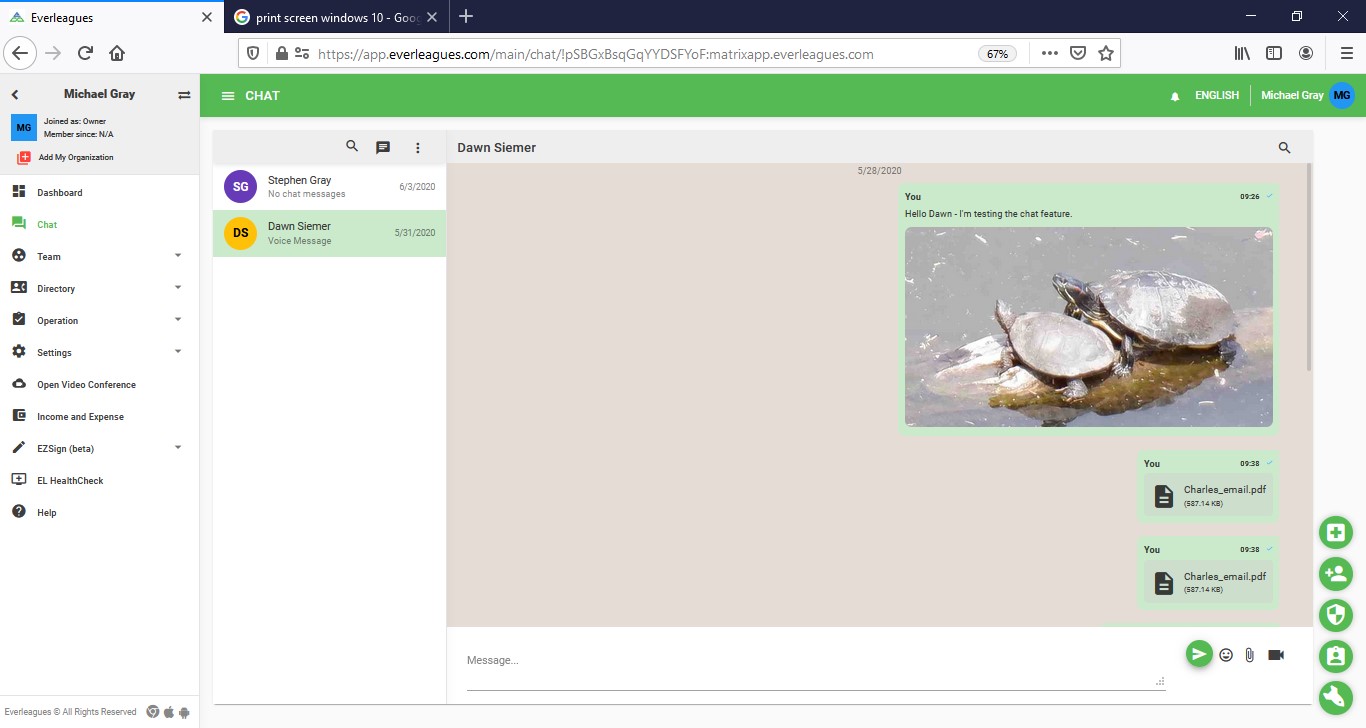This screenshot has width=1366, height=728.
Task: Expand the Directory submenu
Action: pyautogui.click(x=178, y=288)
